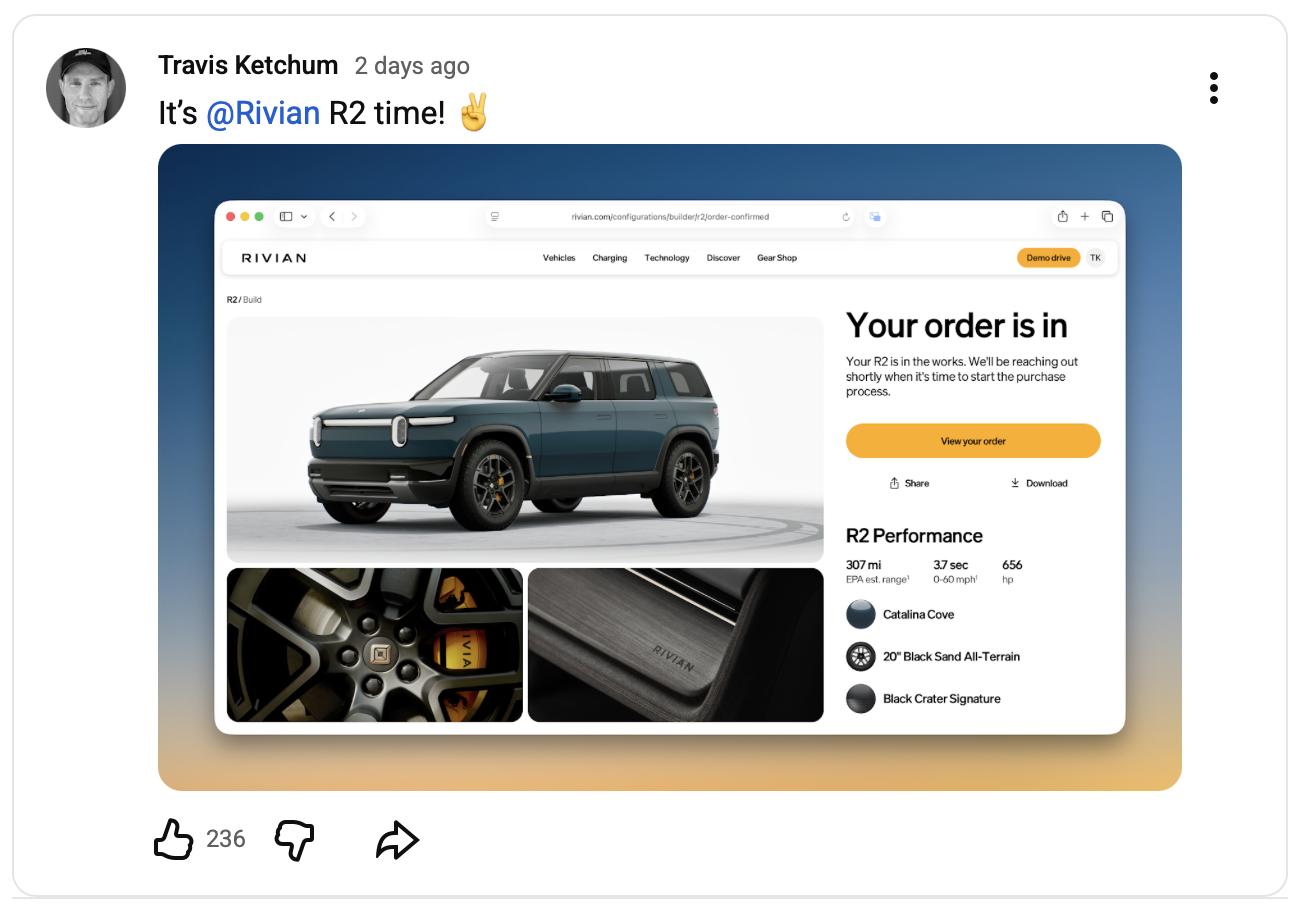Open the three-dot options menu on the post
This screenshot has width=1306, height=912.
(1213, 88)
